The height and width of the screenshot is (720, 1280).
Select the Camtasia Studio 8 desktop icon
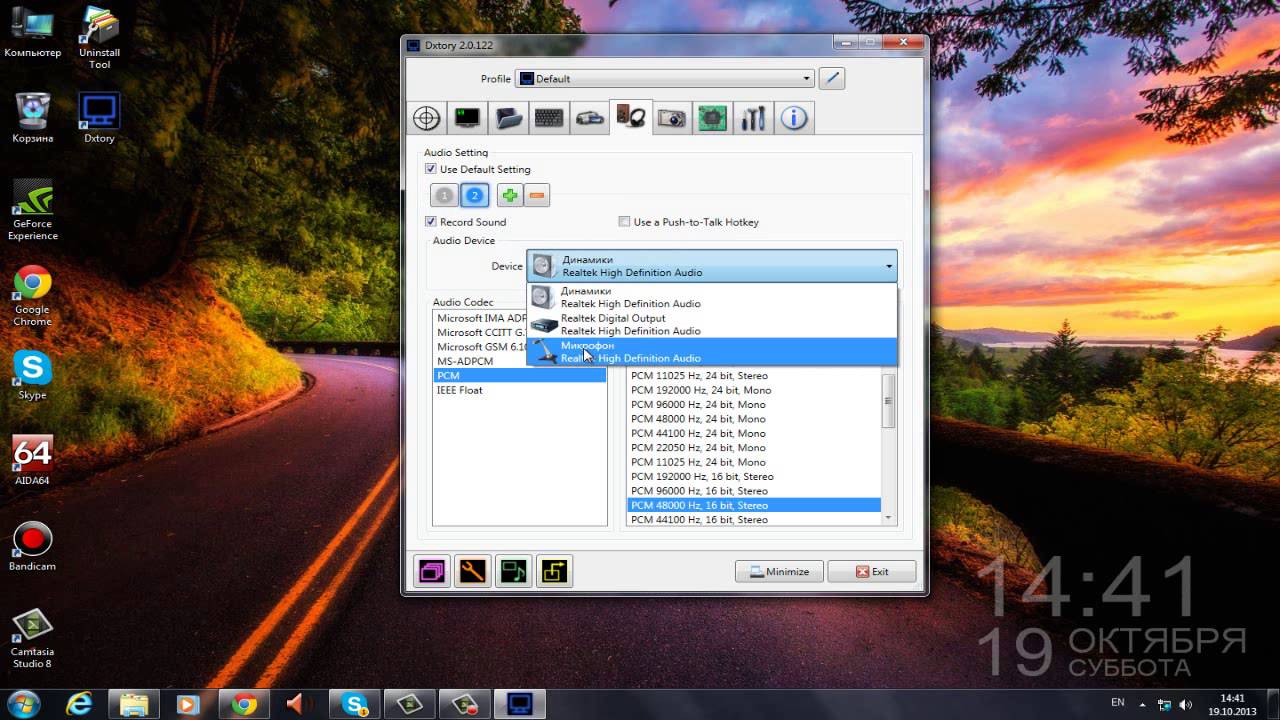click(x=33, y=639)
